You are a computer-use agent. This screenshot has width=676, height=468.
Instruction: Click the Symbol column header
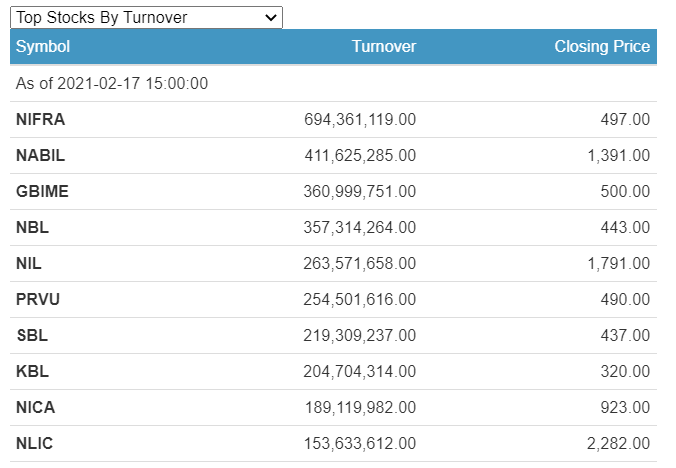43,46
